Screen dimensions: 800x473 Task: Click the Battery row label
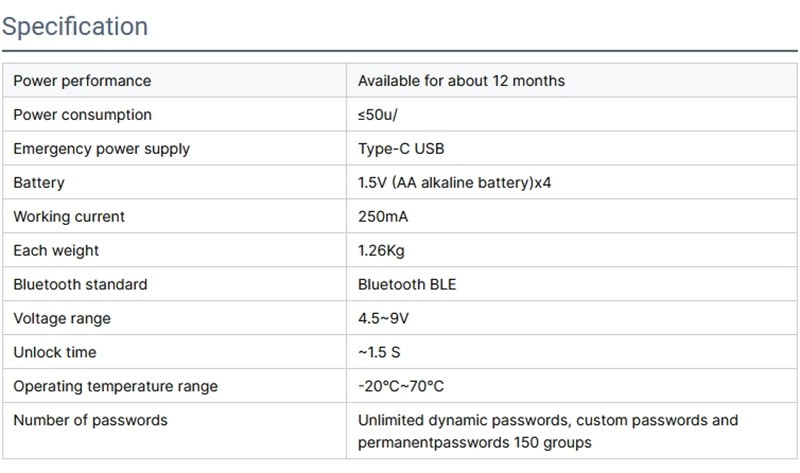coord(39,183)
